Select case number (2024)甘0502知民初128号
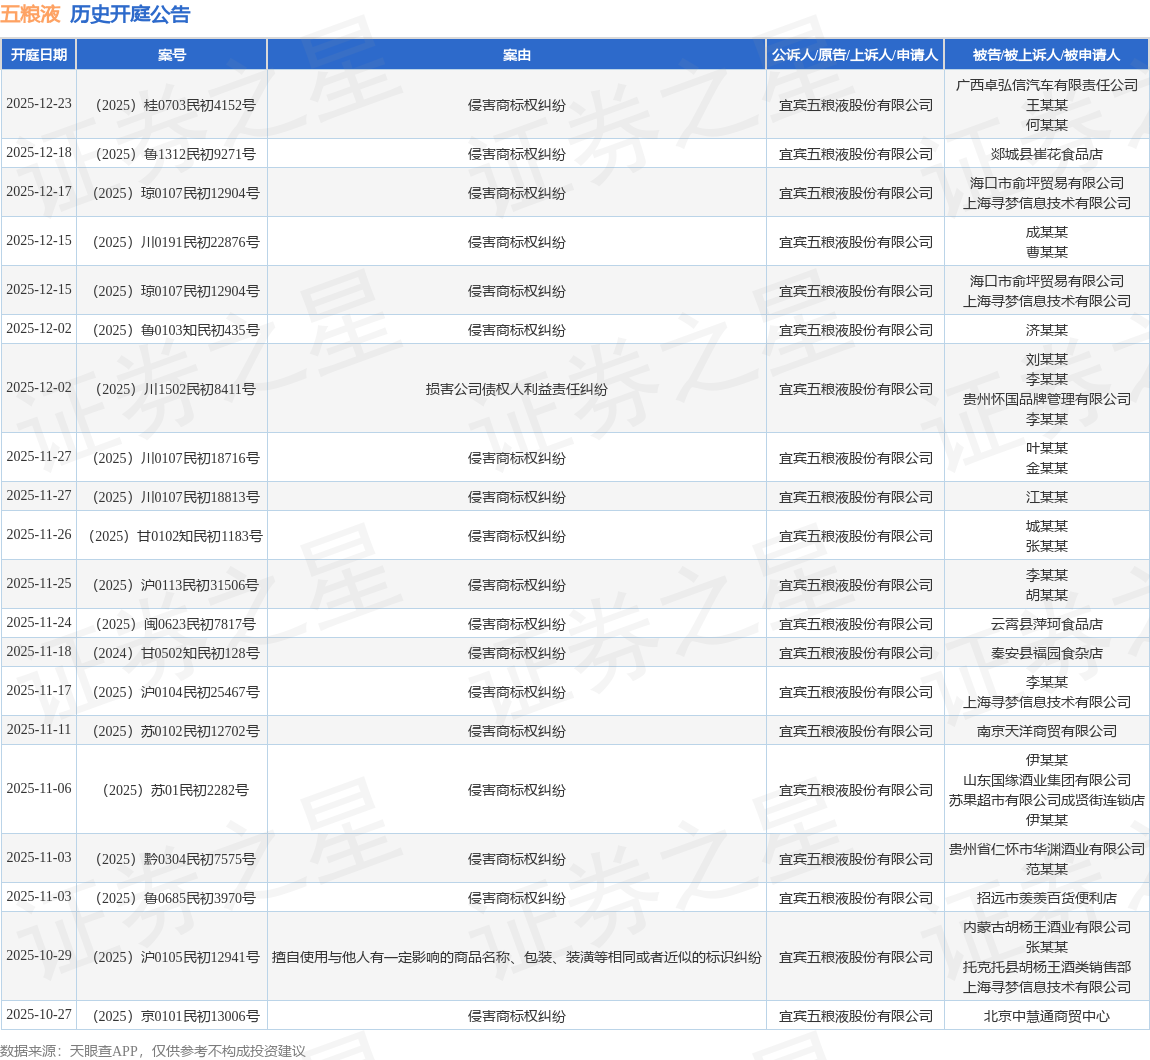This screenshot has height=1060, width=1150. (172, 654)
